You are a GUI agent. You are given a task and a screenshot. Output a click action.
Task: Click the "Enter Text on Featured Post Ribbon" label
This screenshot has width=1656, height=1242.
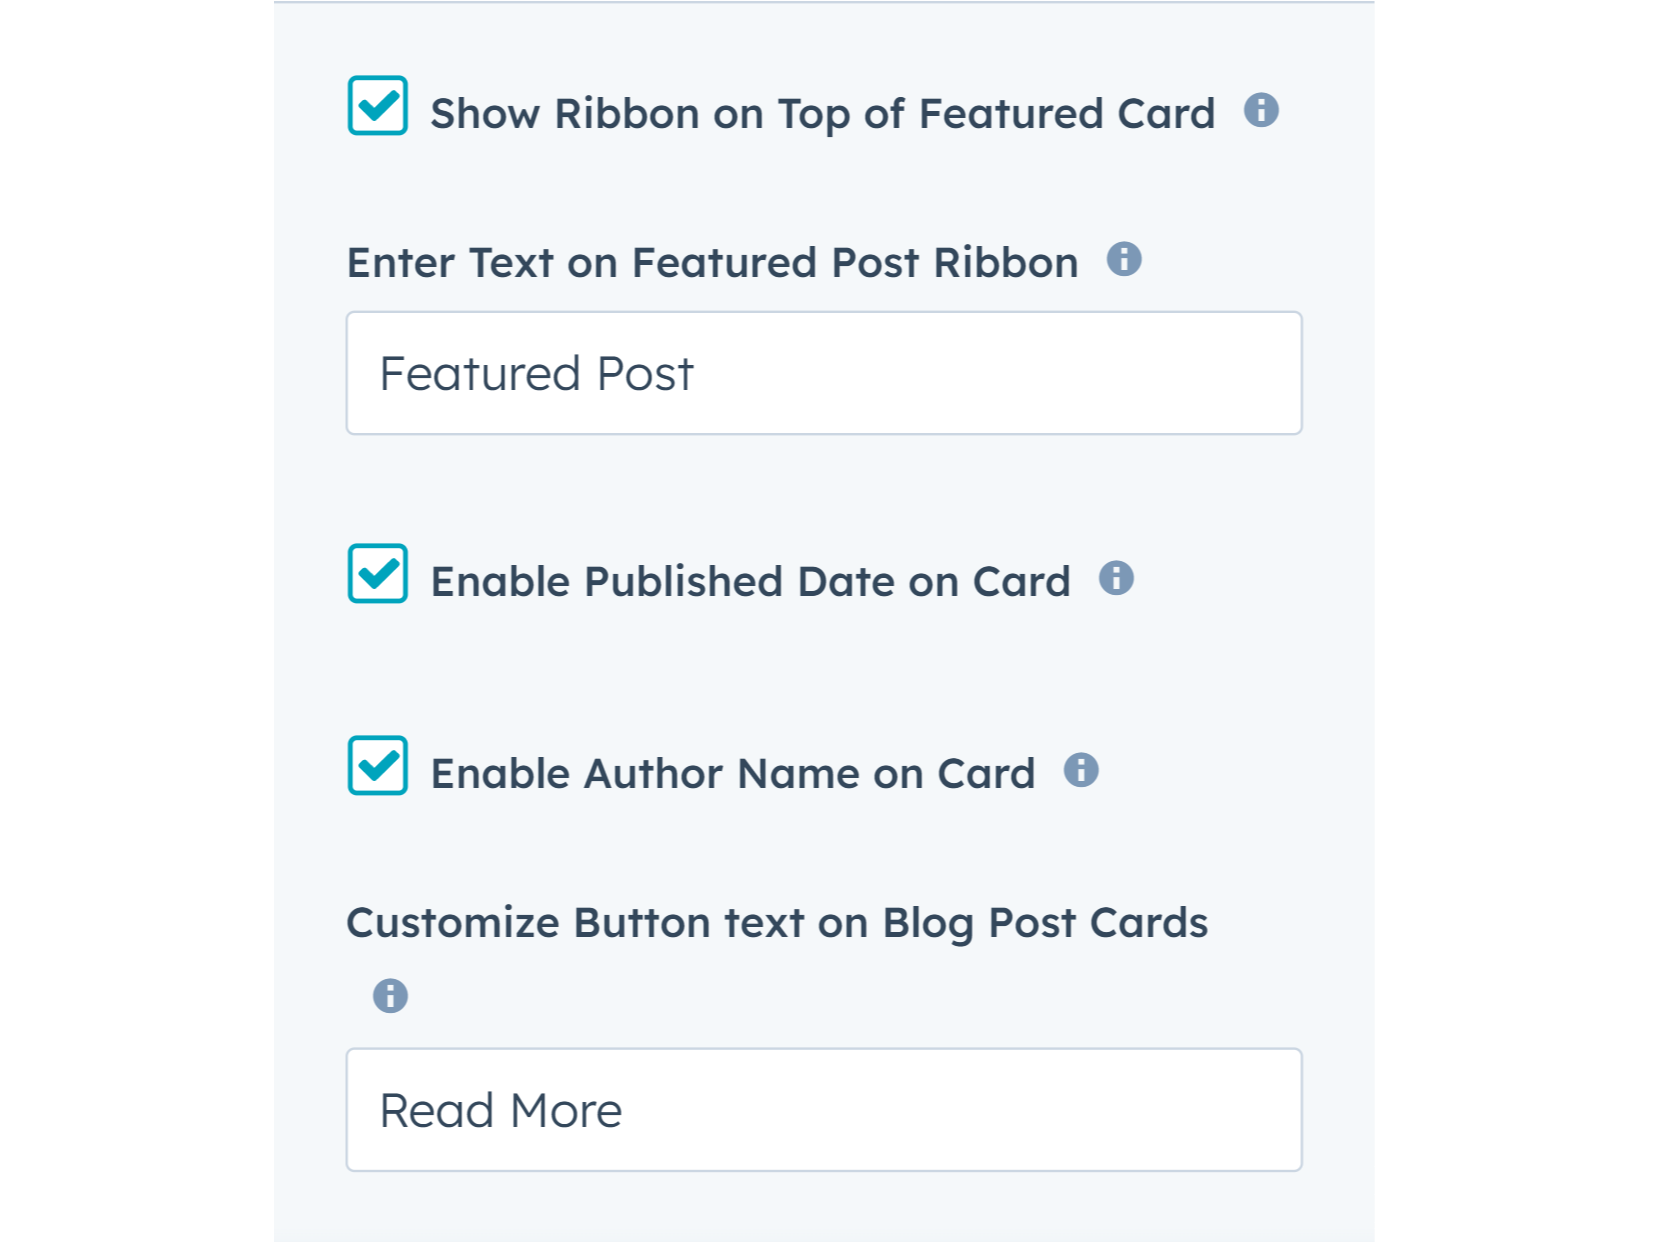pyautogui.click(x=712, y=261)
